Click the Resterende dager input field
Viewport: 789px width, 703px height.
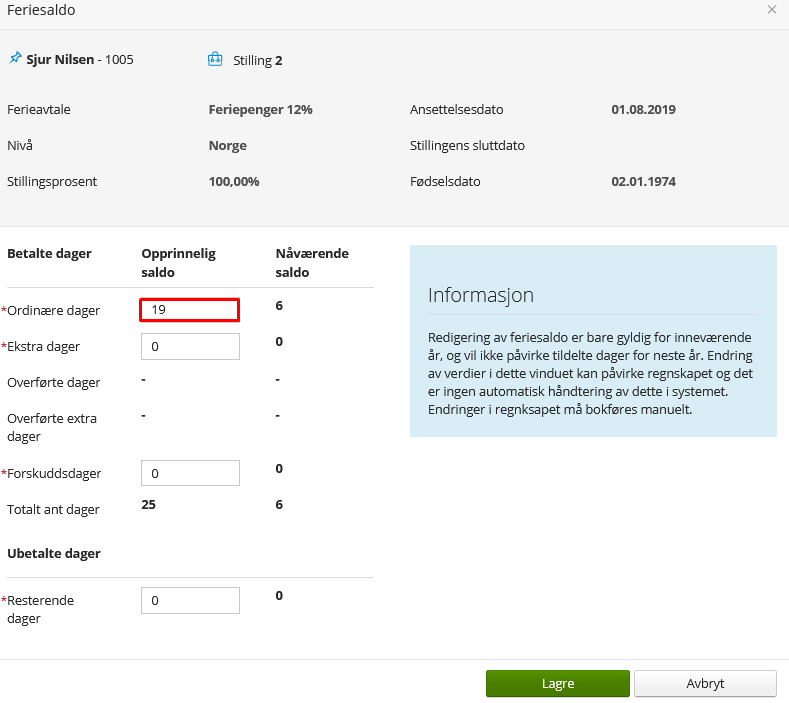(189, 600)
